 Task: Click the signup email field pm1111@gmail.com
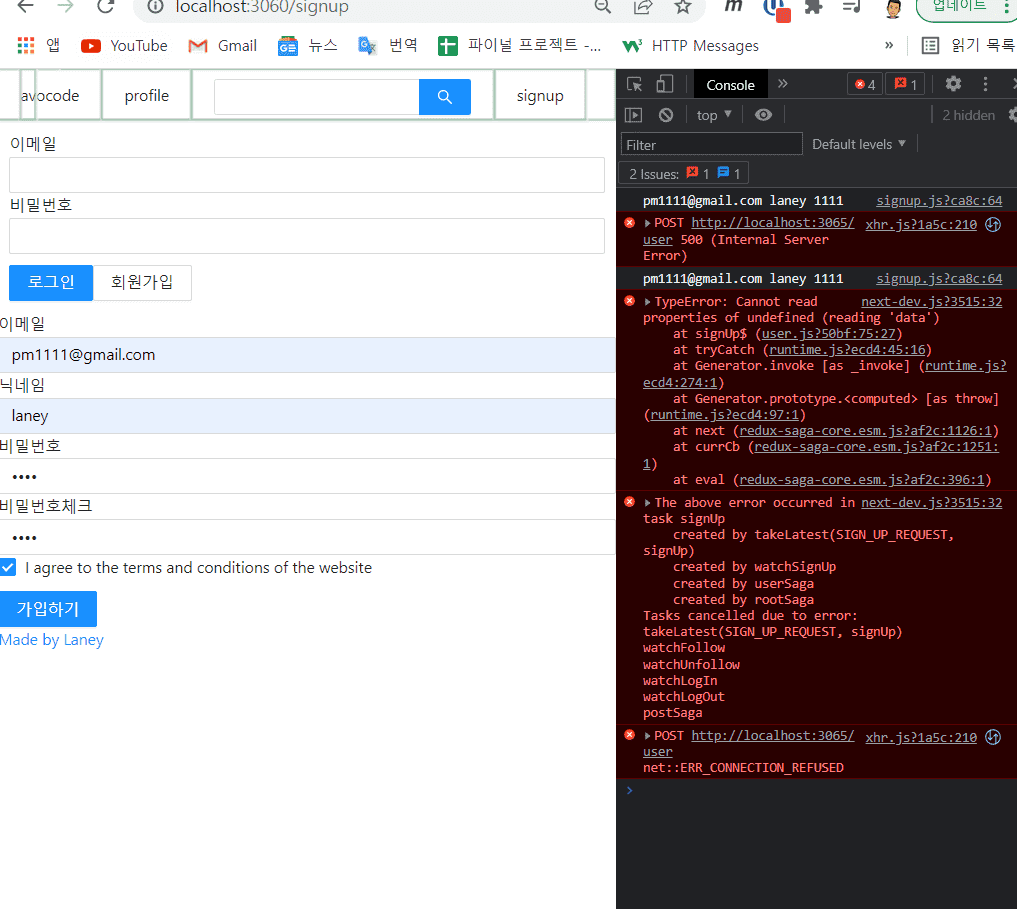[x=307, y=355]
